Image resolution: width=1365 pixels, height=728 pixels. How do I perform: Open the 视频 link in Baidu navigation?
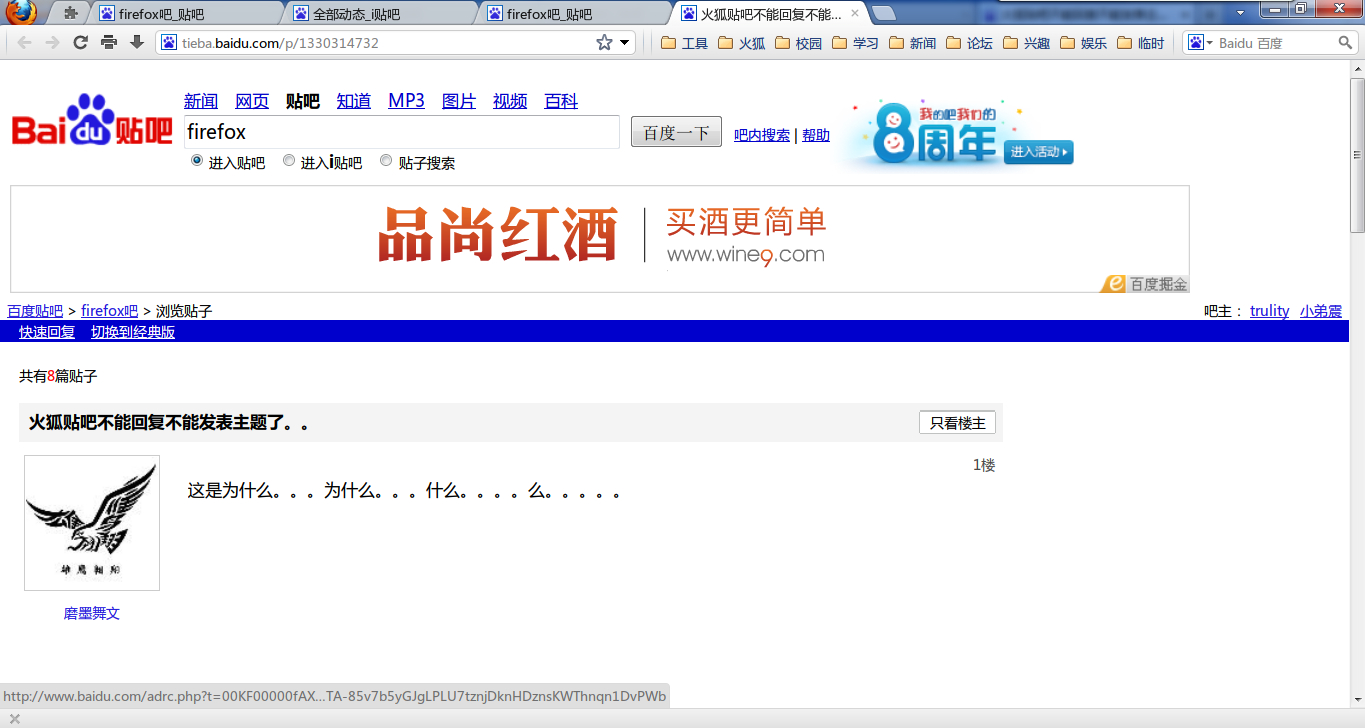[x=510, y=101]
